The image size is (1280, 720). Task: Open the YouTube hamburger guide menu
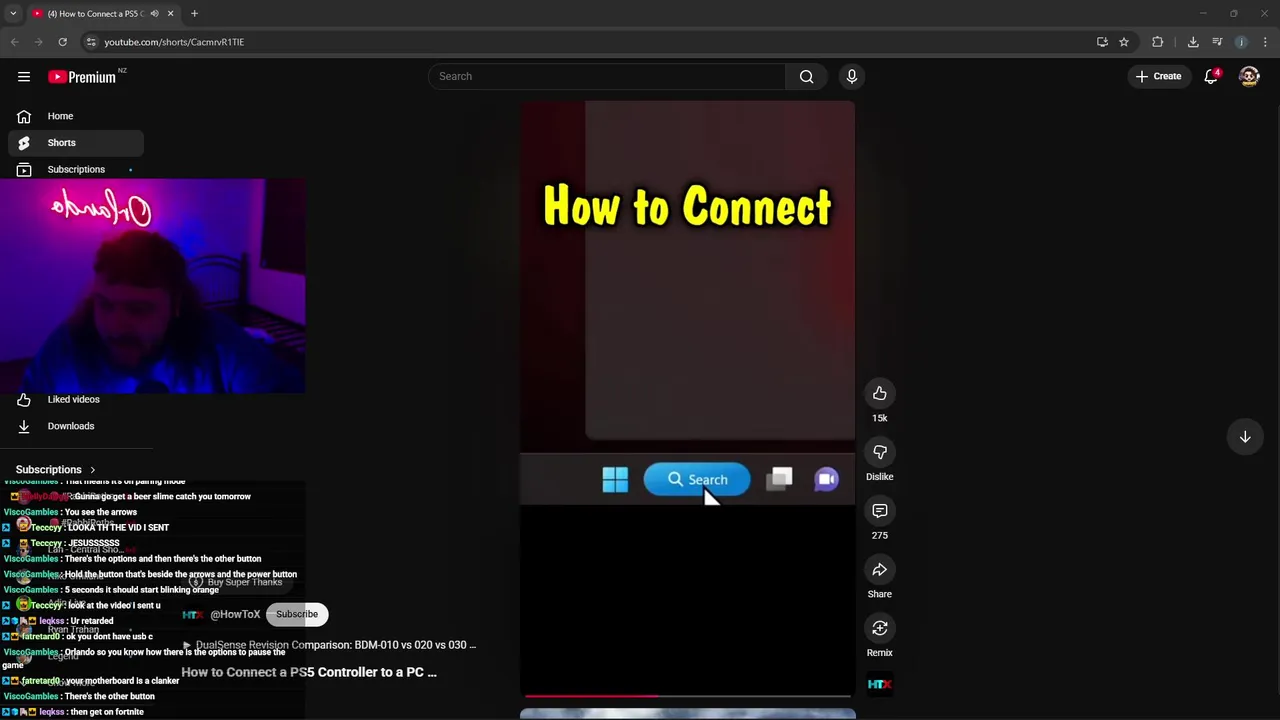[x=24, y=76]
